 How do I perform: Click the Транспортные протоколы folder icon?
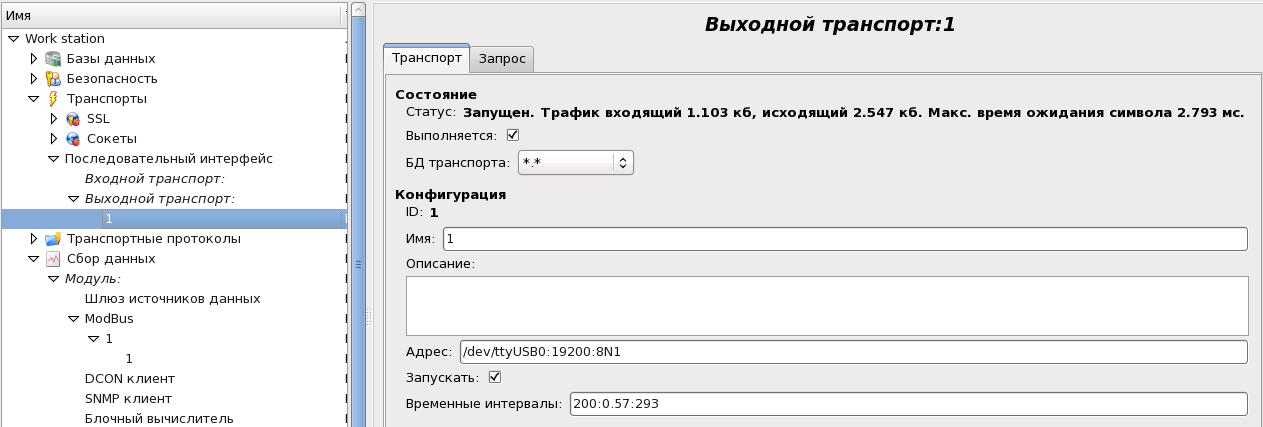(x=53, y=239)
